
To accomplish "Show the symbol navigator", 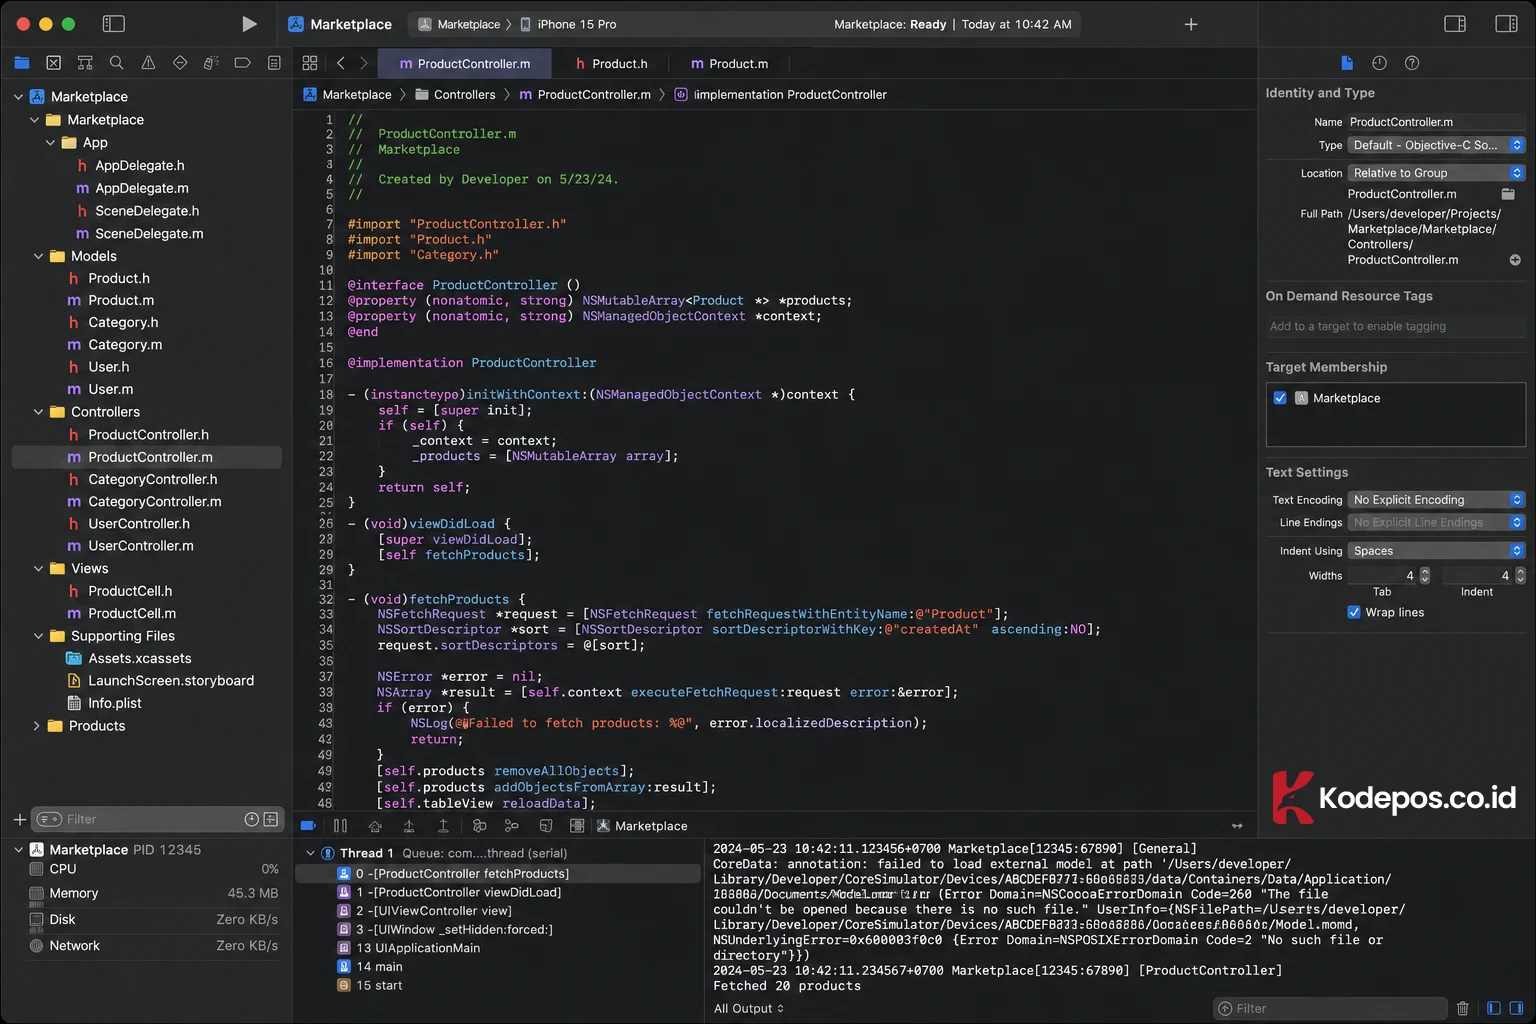I will 85,63.
